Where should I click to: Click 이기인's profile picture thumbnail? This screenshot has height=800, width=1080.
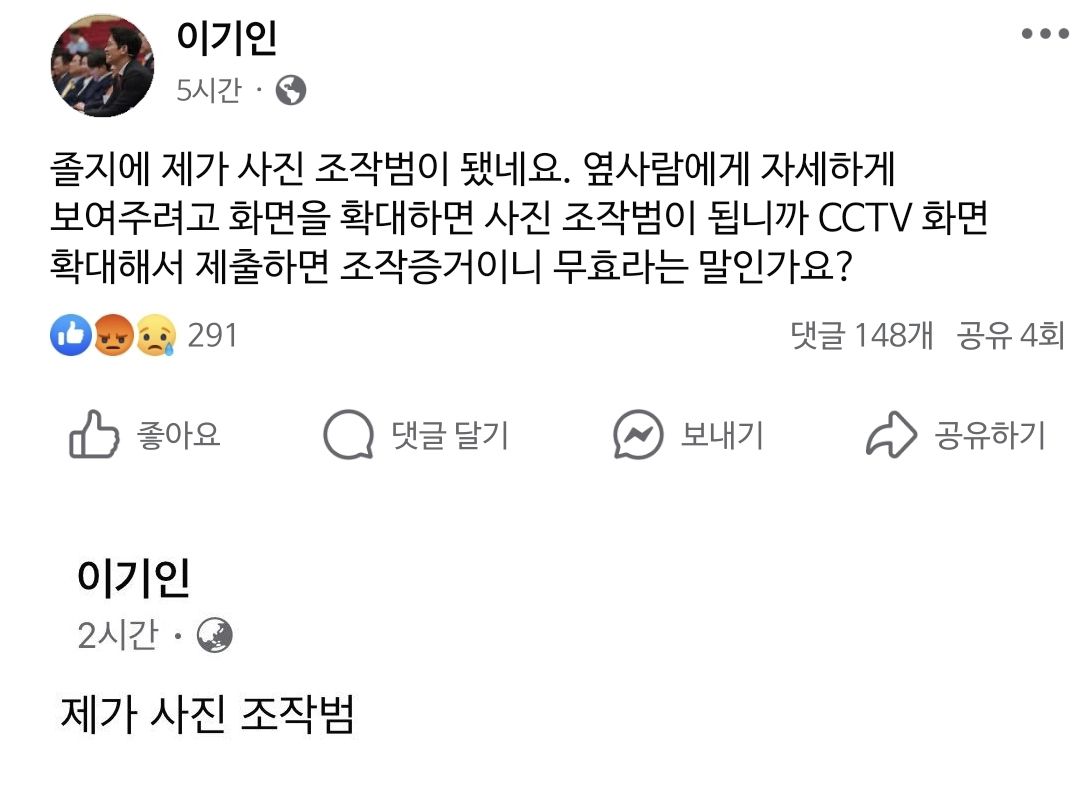pos(102,65)
